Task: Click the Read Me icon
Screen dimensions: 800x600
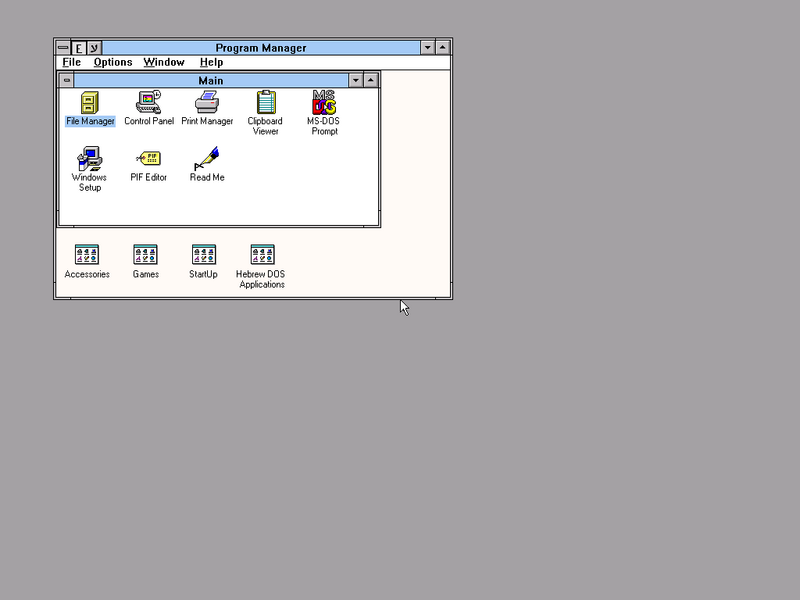Action: point(207,158)
